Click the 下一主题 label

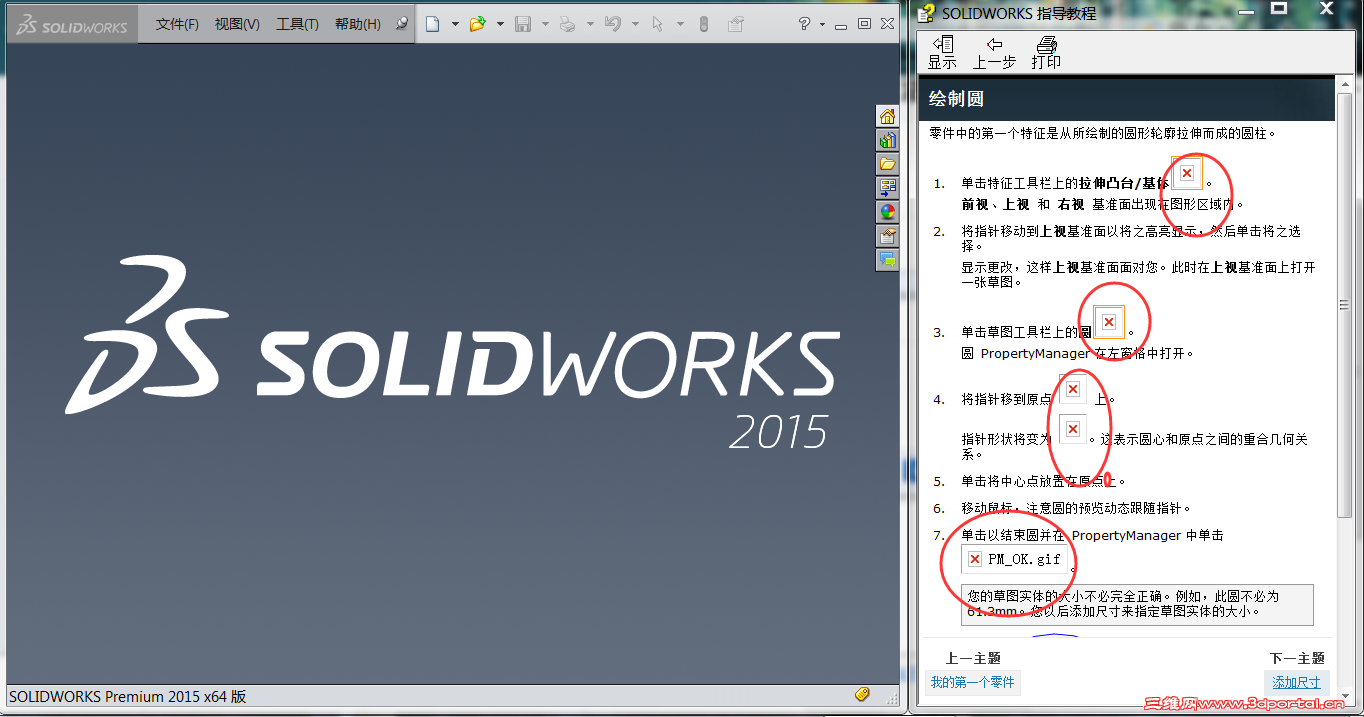coord(1297,658)
